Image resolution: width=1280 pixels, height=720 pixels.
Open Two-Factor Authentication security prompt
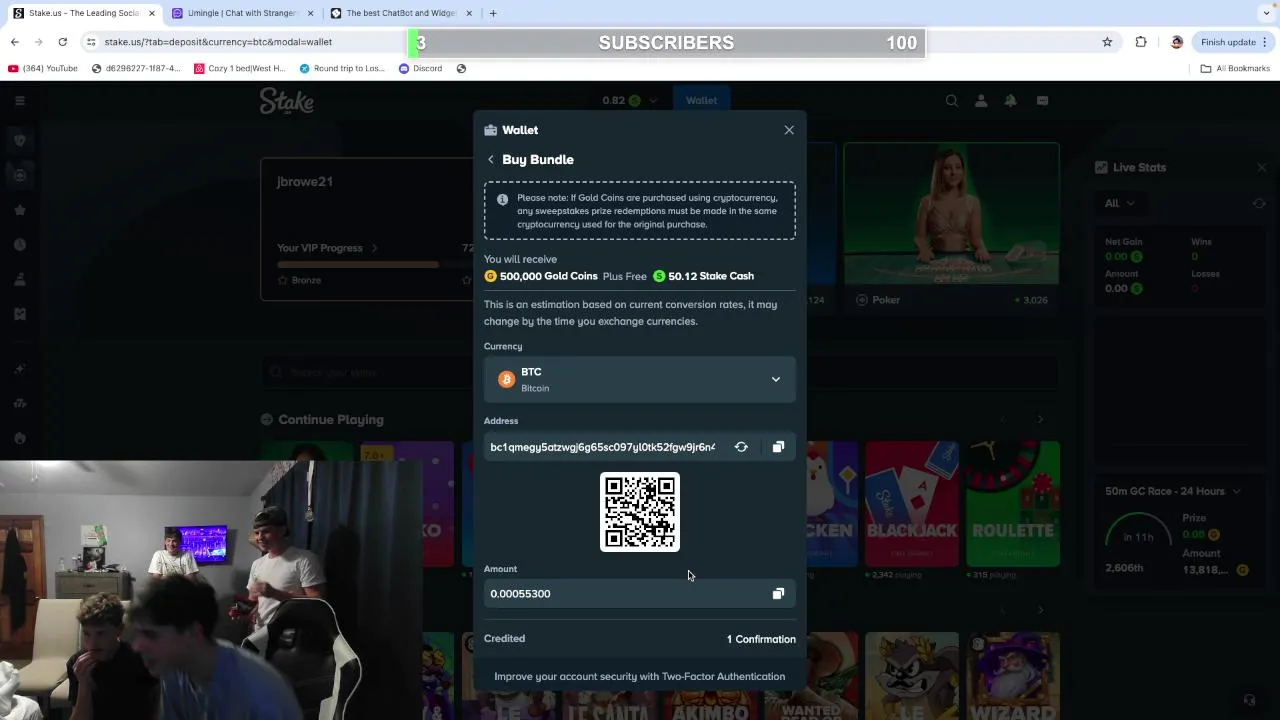point(640,677)
